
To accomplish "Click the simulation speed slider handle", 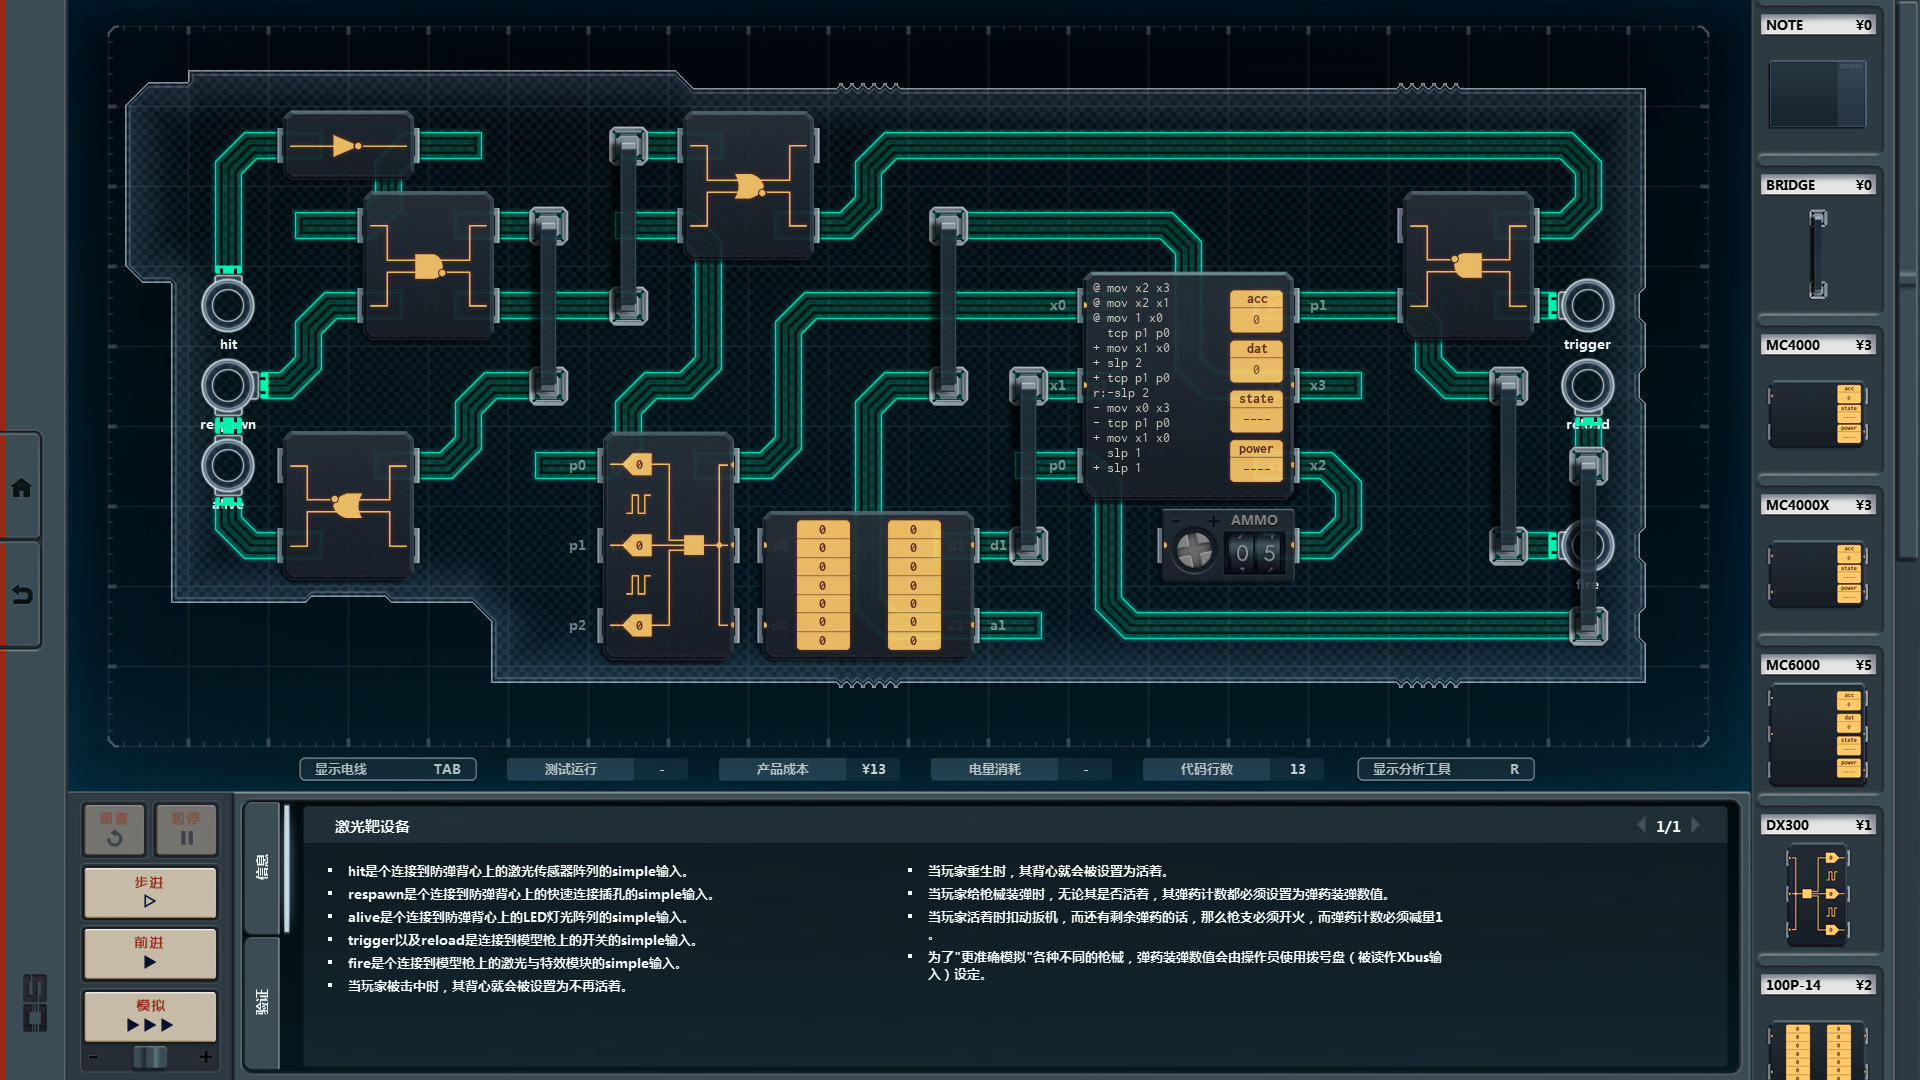I will point(150,1057).
